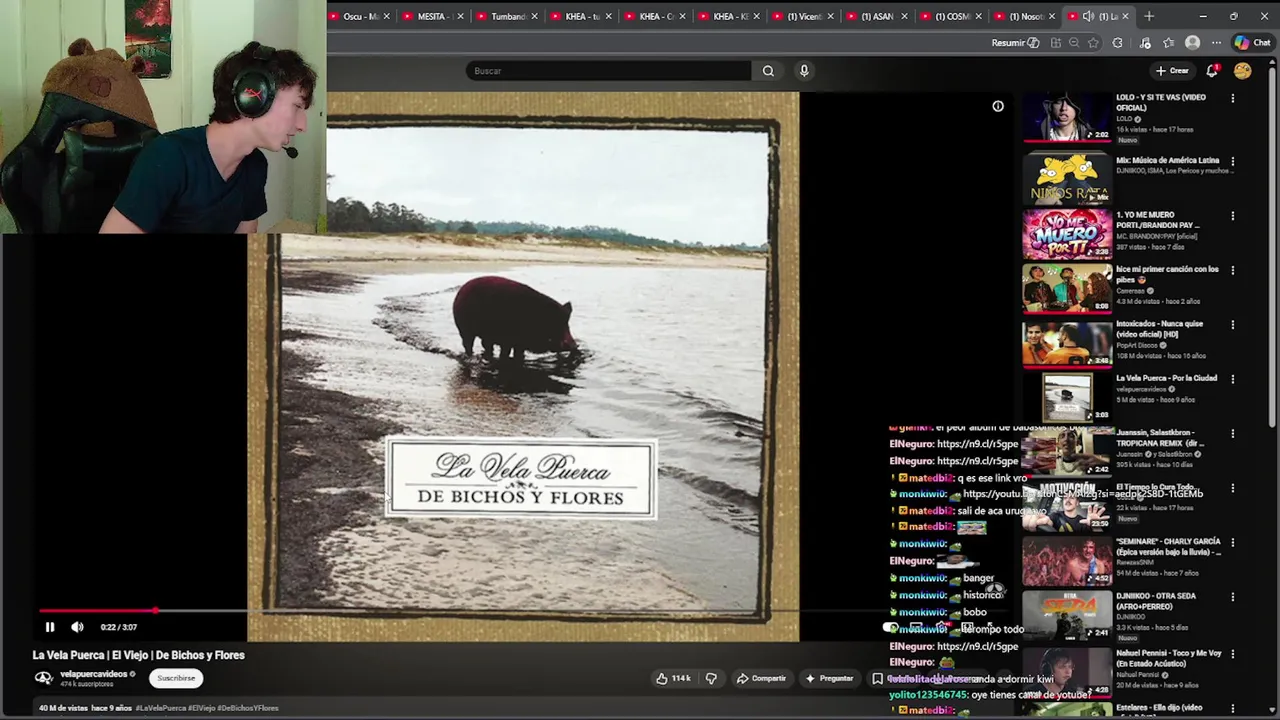This screenshot has width=1280, height=720.
Task: Open the velapuercavideos channel link
Action: pos(93,674)
